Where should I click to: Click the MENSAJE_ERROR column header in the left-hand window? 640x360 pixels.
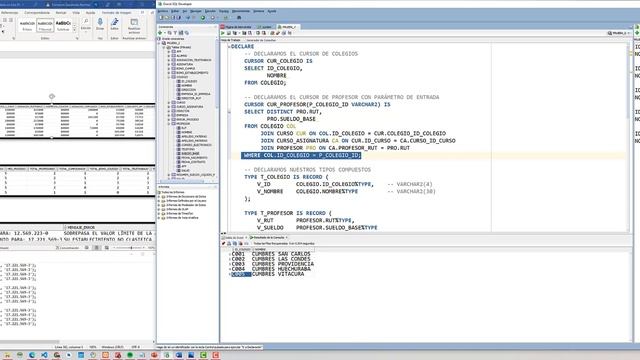(x=81, y=227)
